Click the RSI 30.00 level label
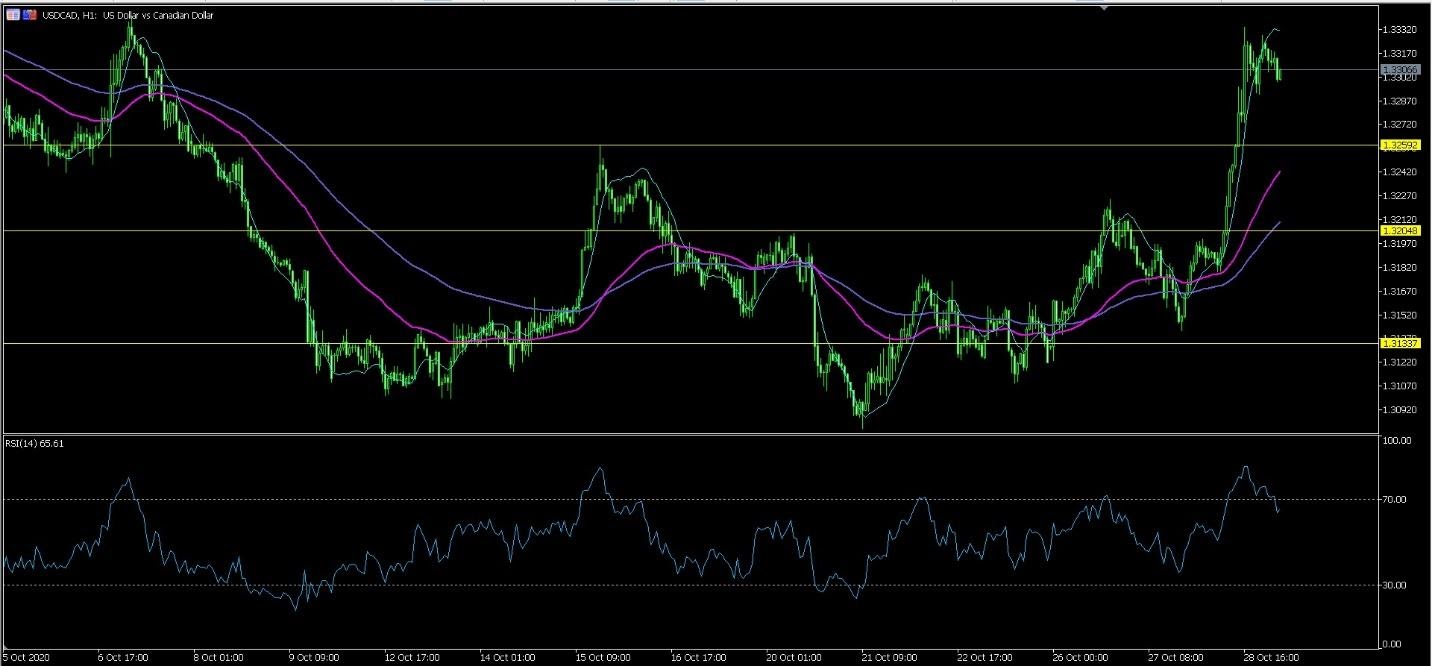This screenshot has width=1432, height=666. coord(1397,585)
